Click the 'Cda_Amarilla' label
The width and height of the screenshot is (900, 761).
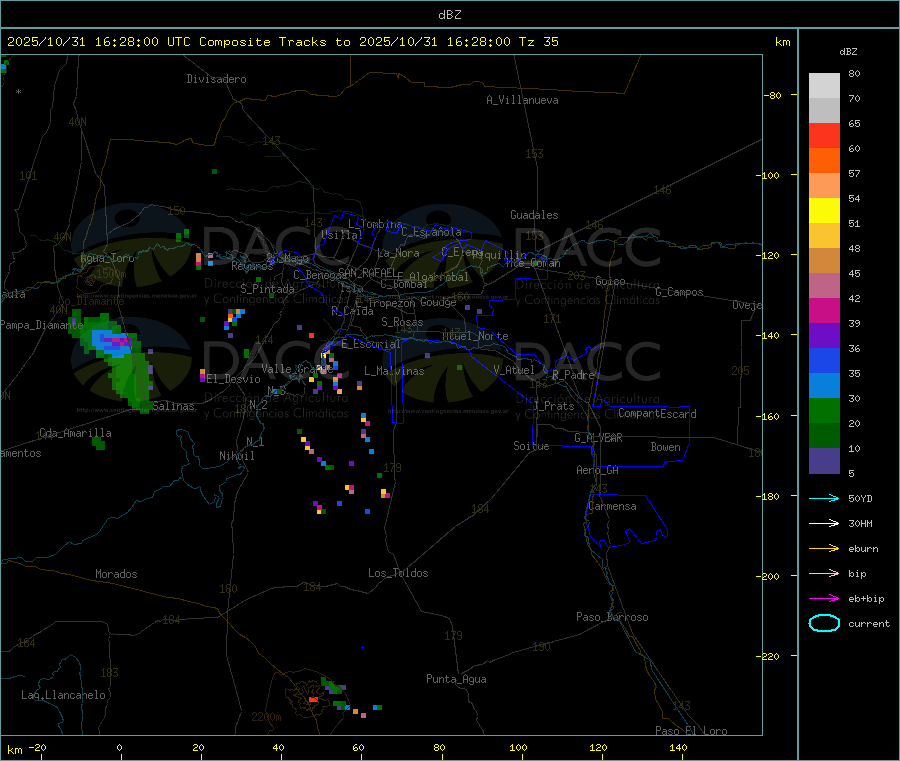click(75, 433)
